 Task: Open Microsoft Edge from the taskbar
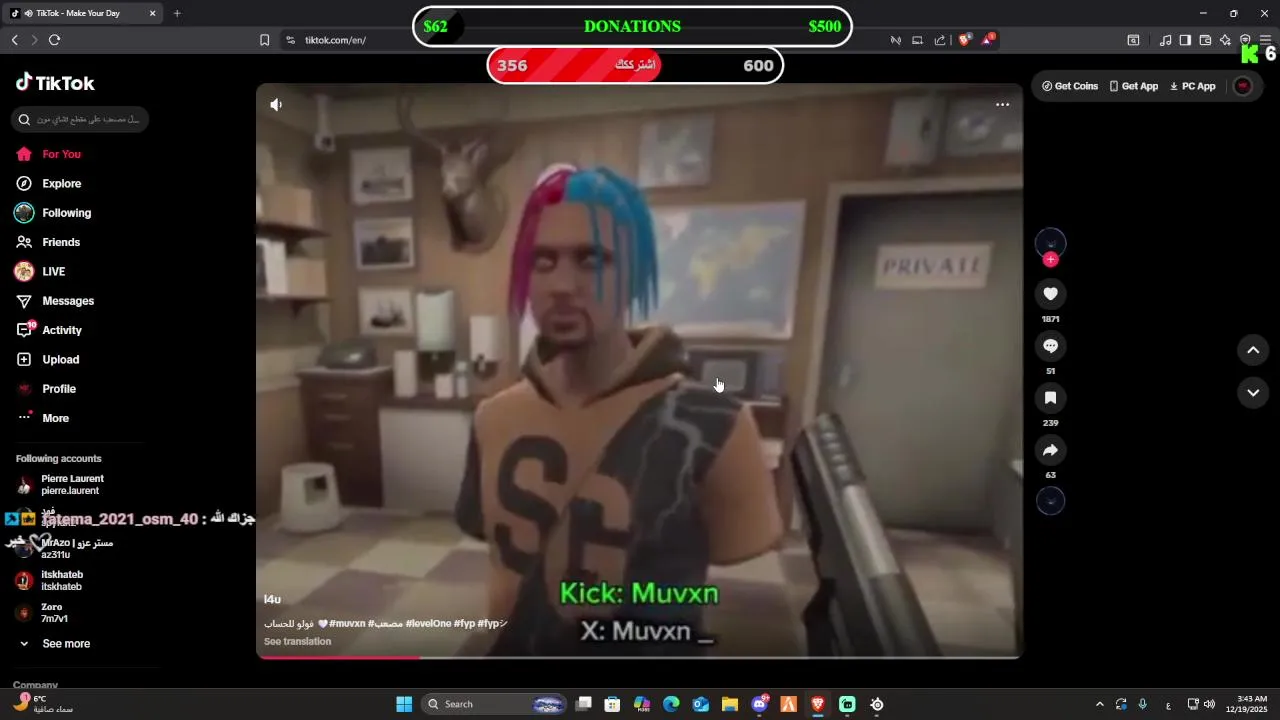[671, 704]
